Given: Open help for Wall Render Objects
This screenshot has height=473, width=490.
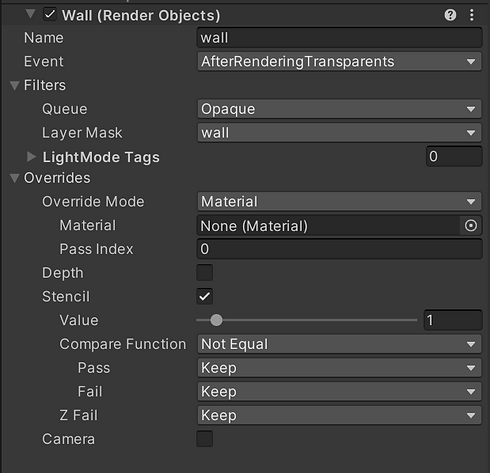Looking at the screenshot, I should pos(450,15).
